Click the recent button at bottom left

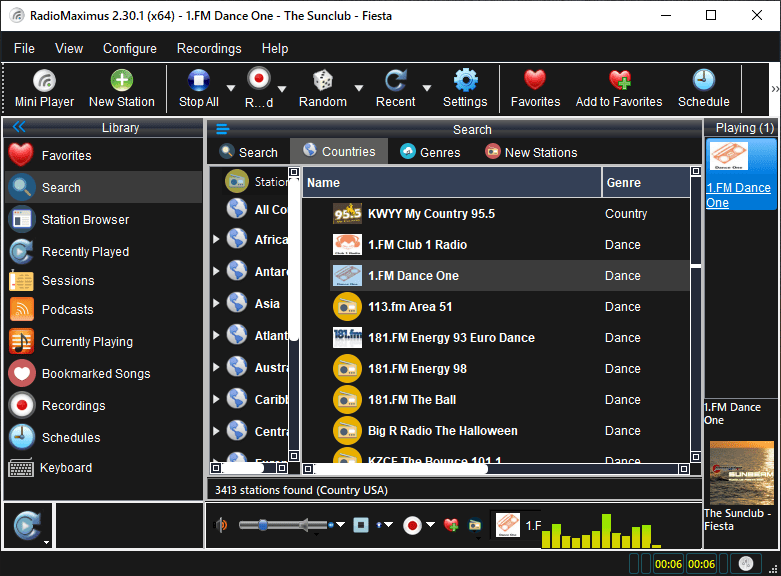point(27,525)
